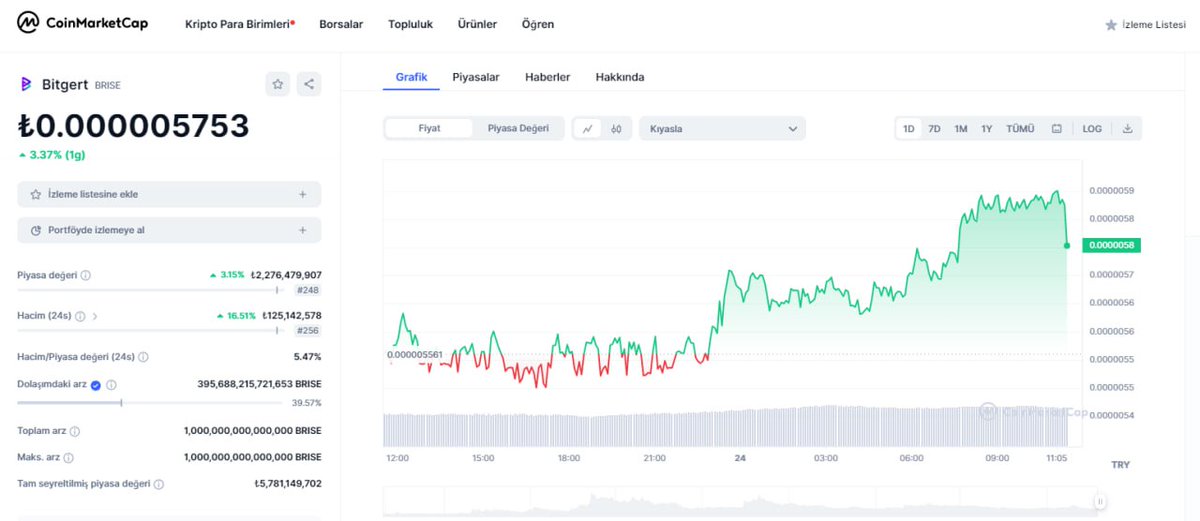This screenshot has width=1200, height=521.
Task: Click info icon beside Hacim/Piyasa değeri (24s)
Action: pyautogui.click(x=143, y=357)
